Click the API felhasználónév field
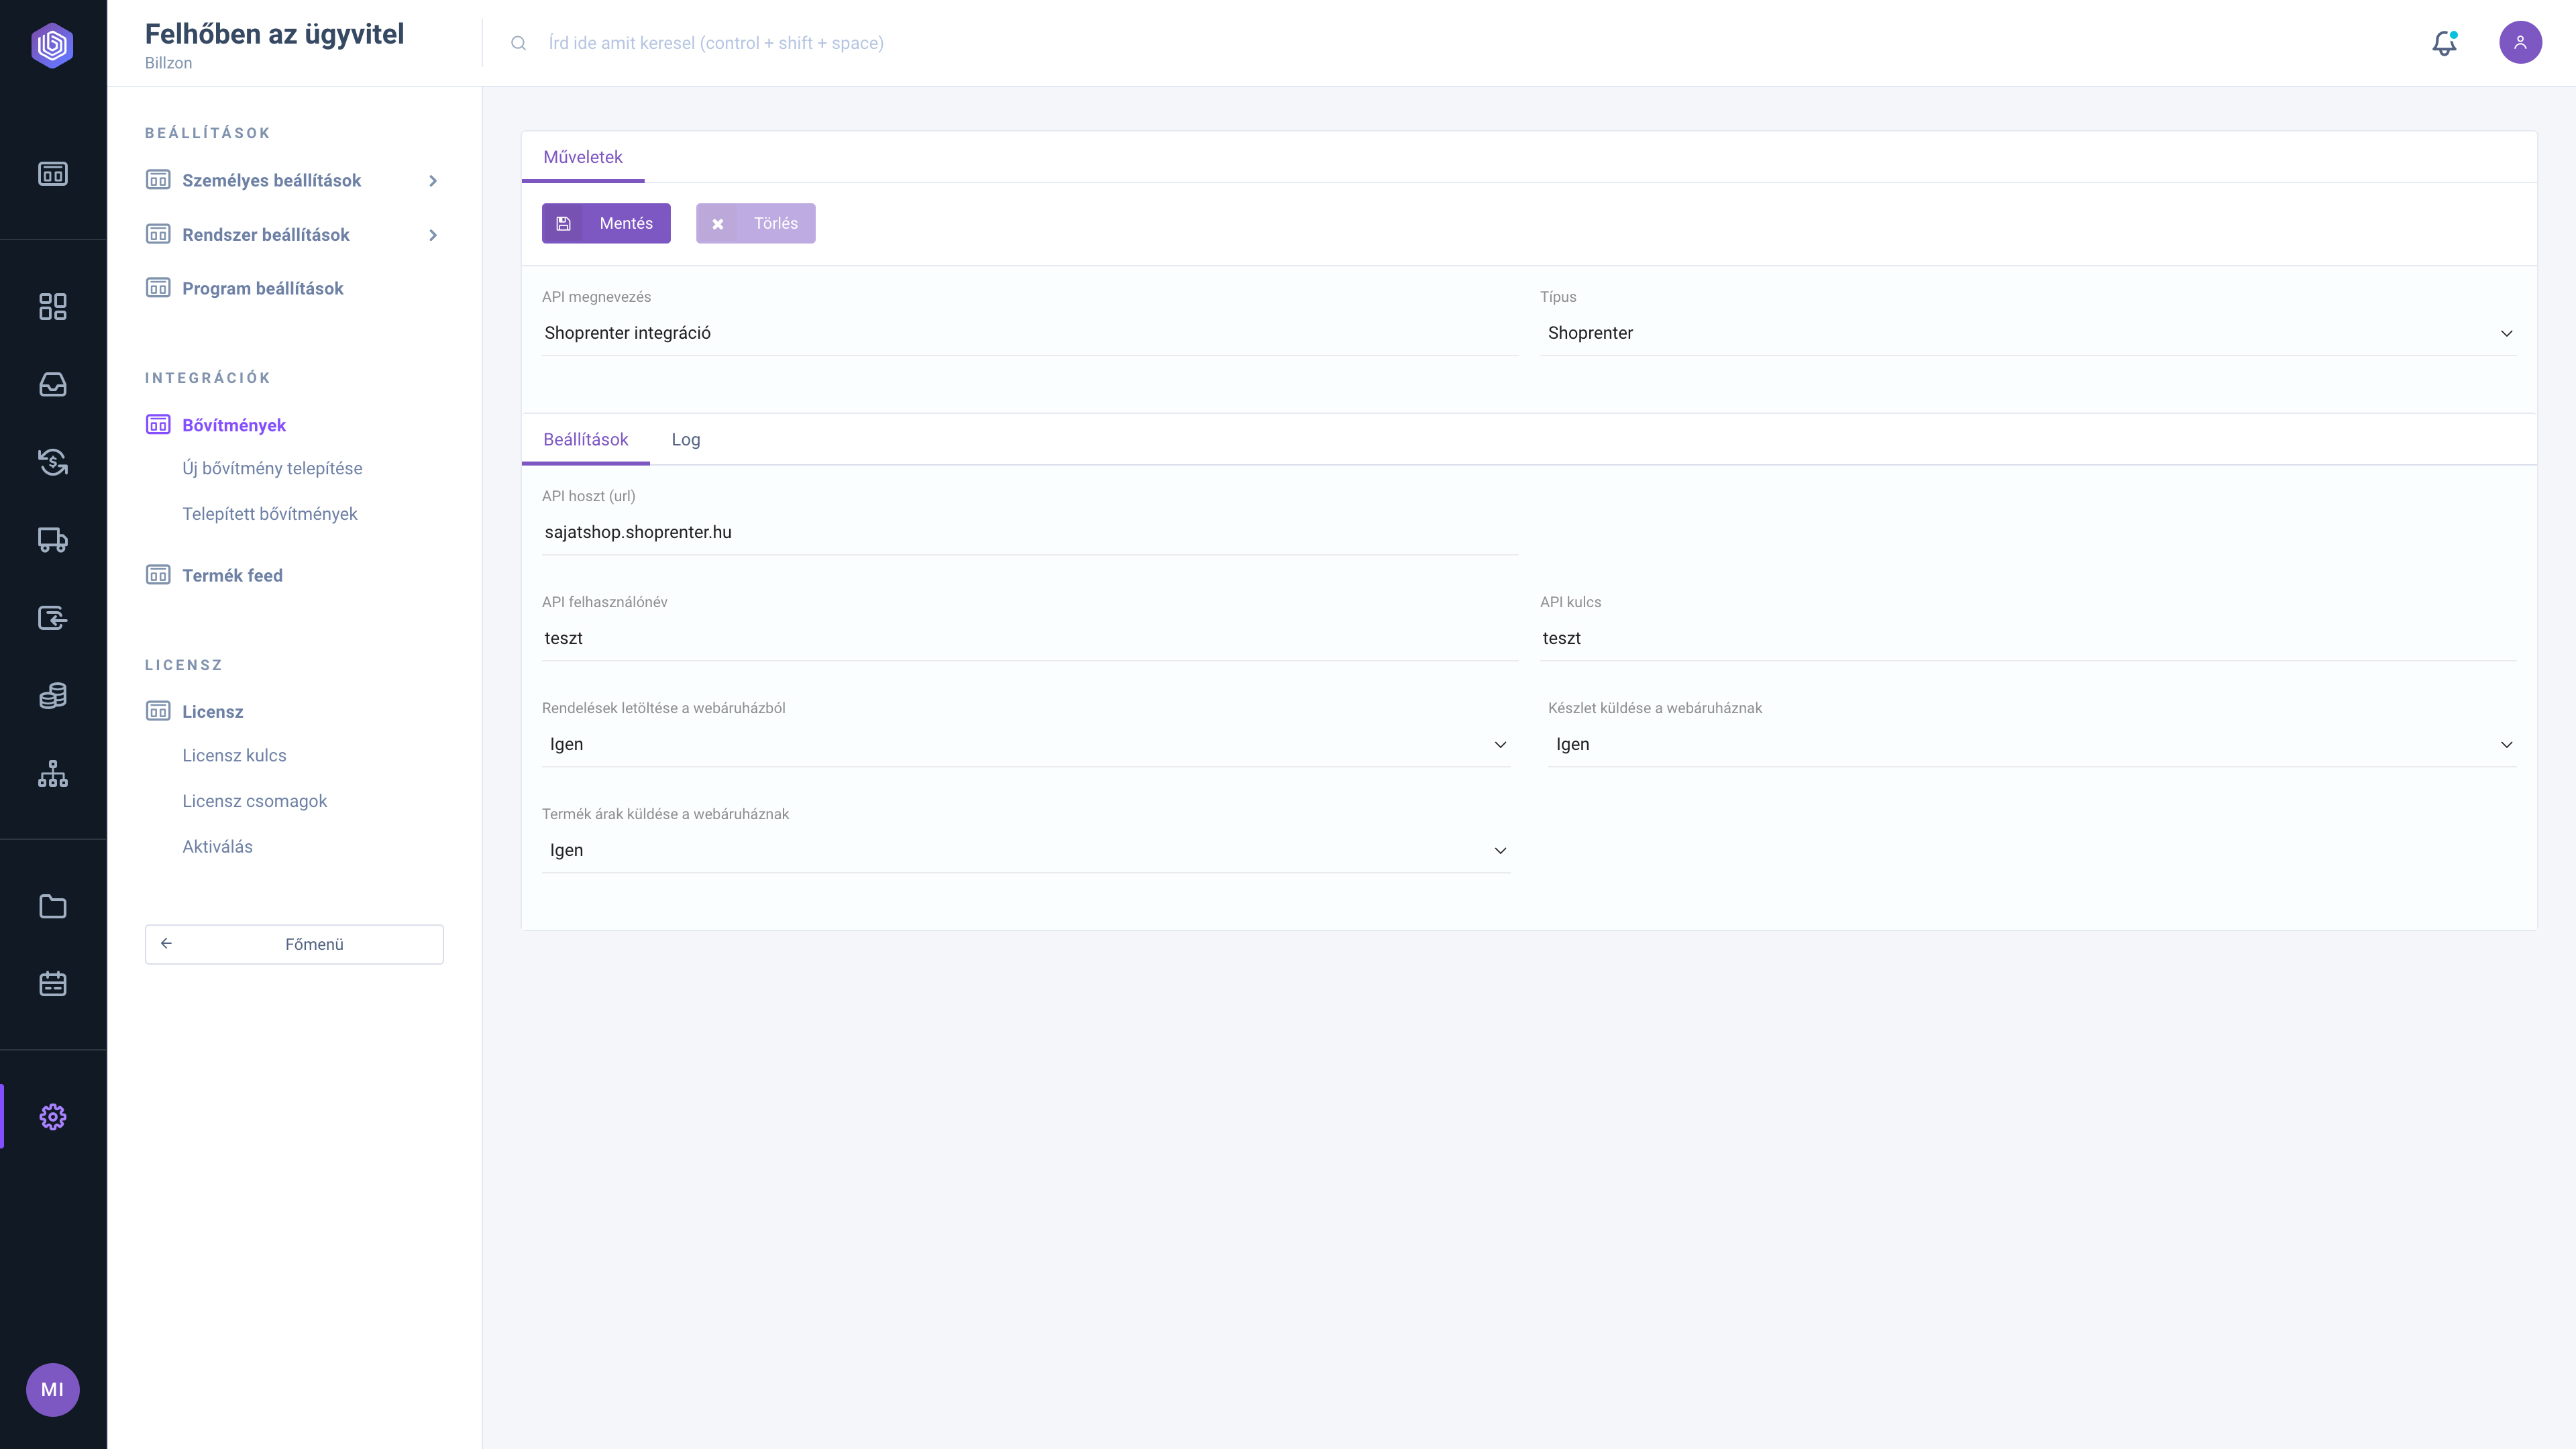This screenshot has width=2576, height=1449. click(x=1030, y=638)
